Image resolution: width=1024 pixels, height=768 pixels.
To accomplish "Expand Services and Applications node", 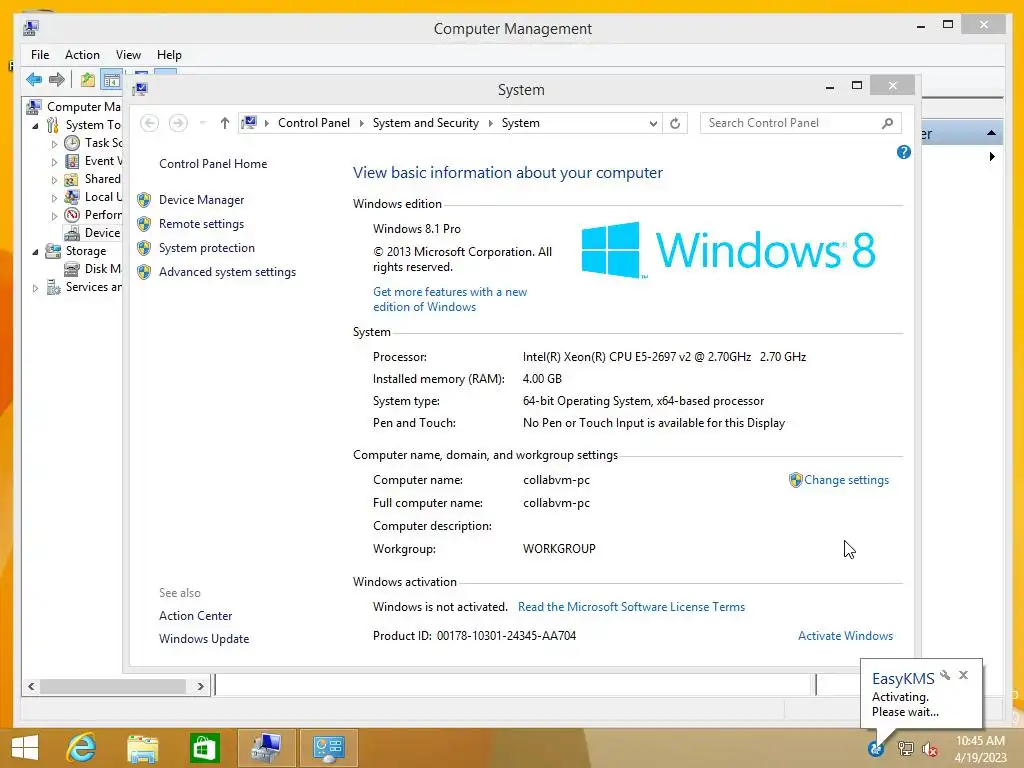I will point(35,288).
